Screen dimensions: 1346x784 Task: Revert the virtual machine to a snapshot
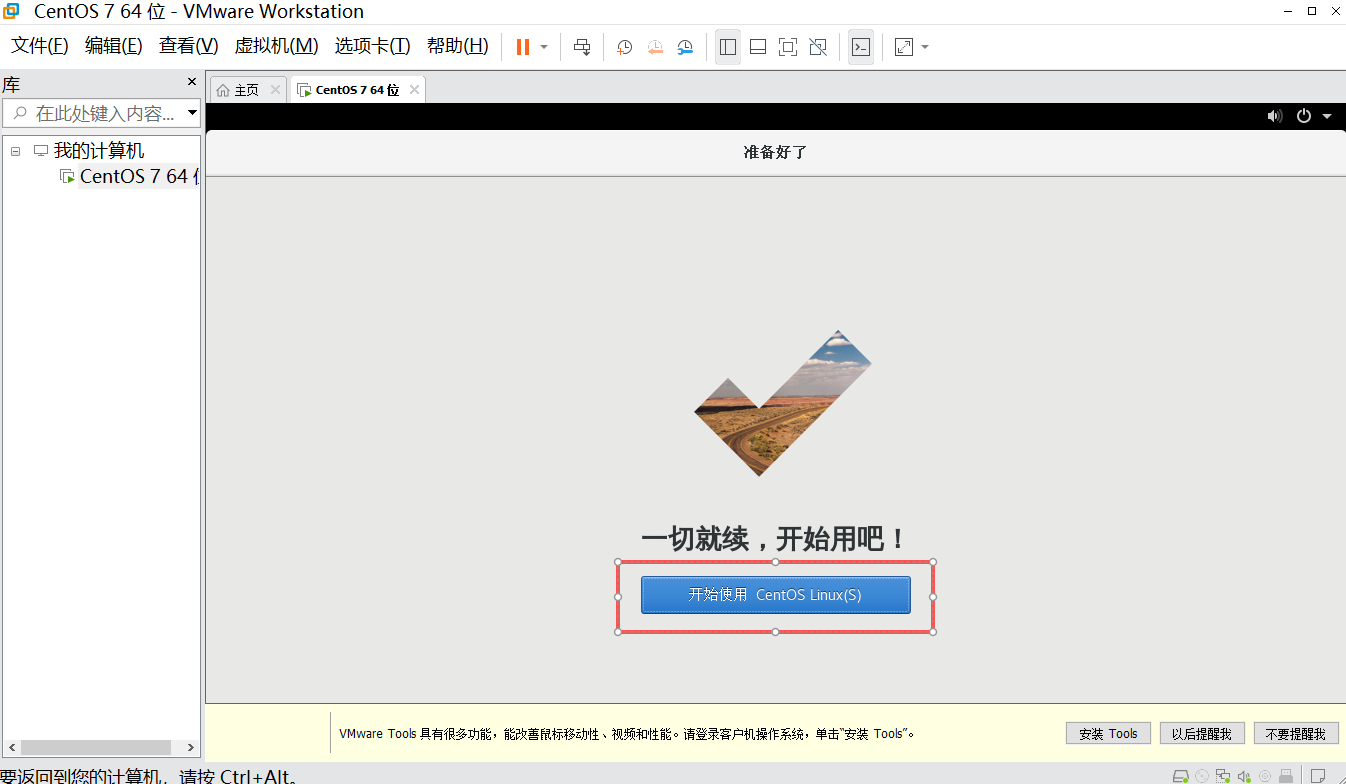(x=655, y=47)
